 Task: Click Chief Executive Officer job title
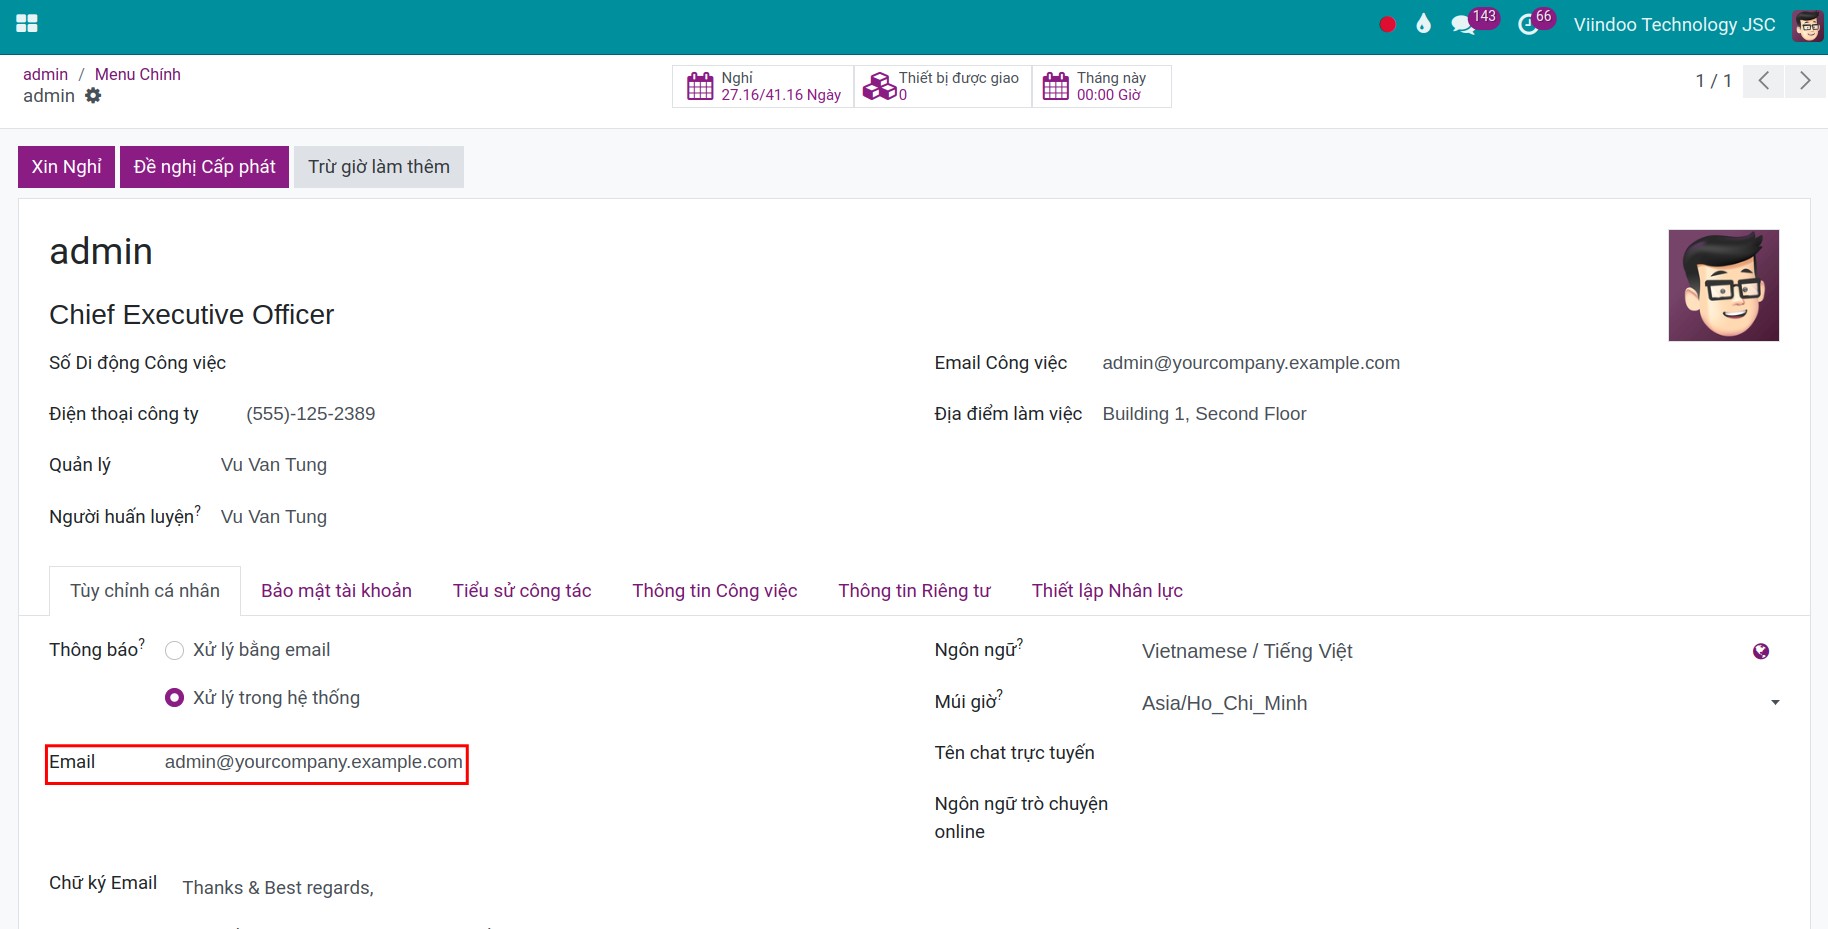pyautogui.click(x=192, y=315)
